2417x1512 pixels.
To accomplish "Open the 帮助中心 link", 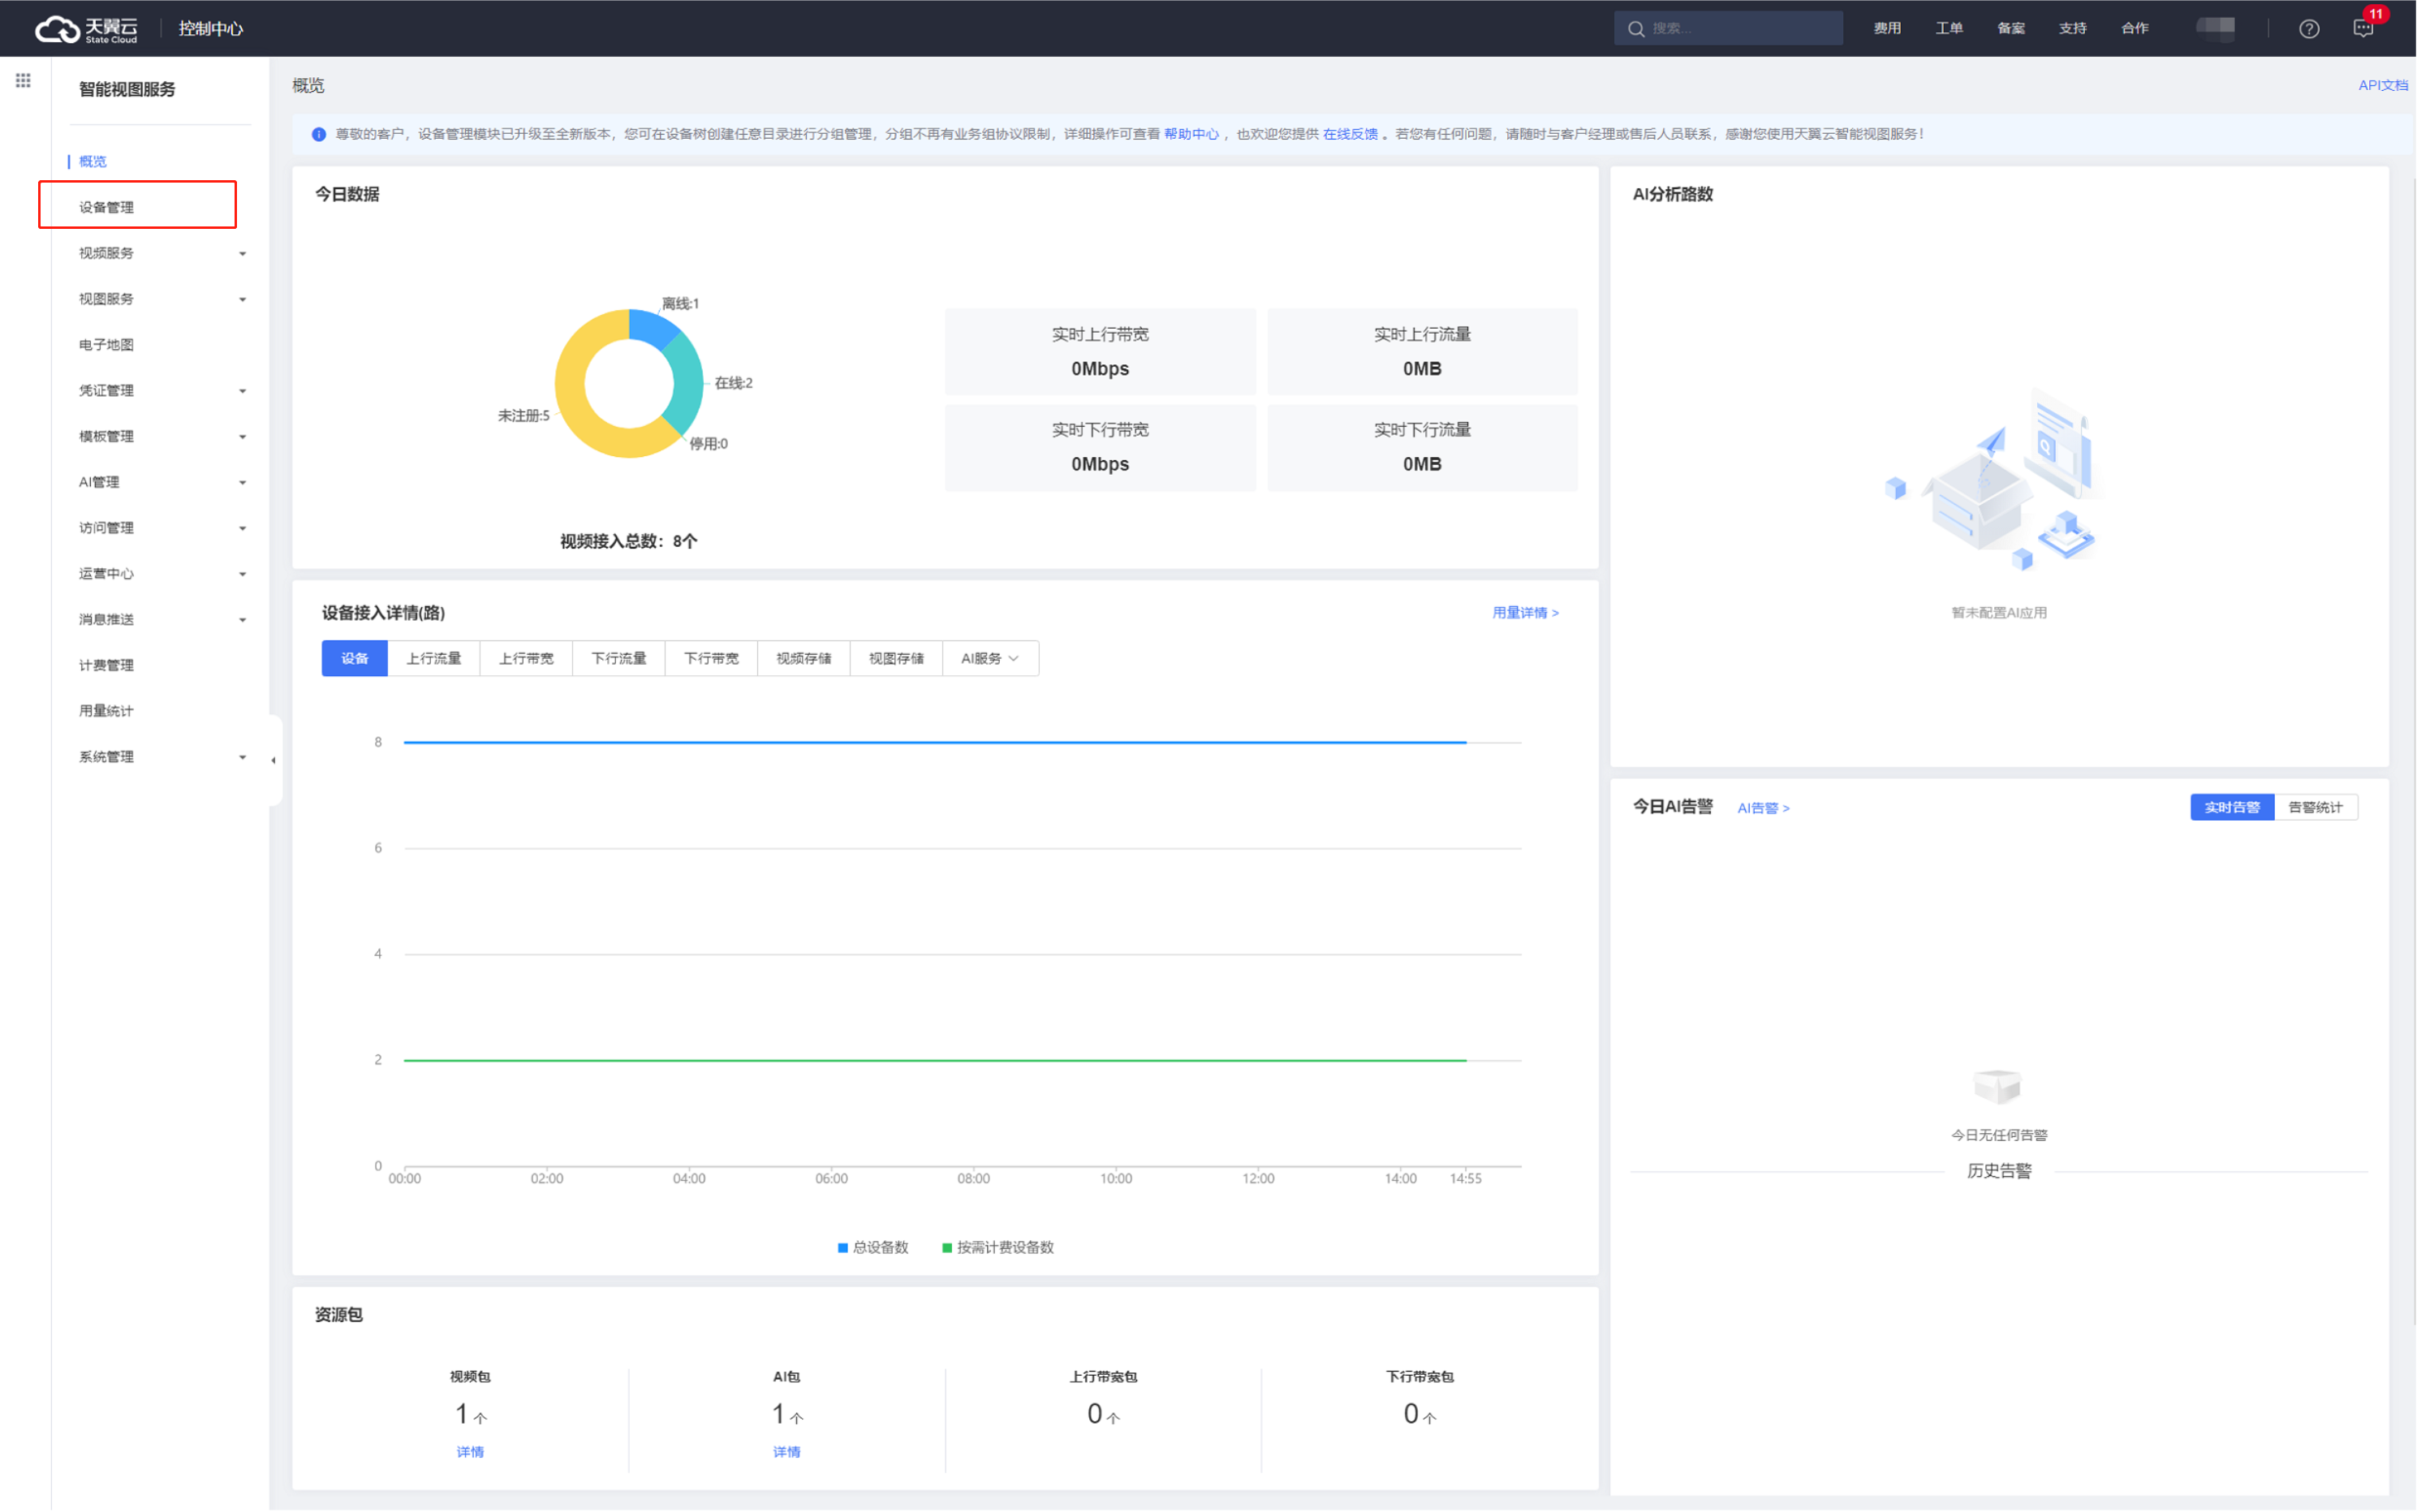I will [x=1191, y=134].
